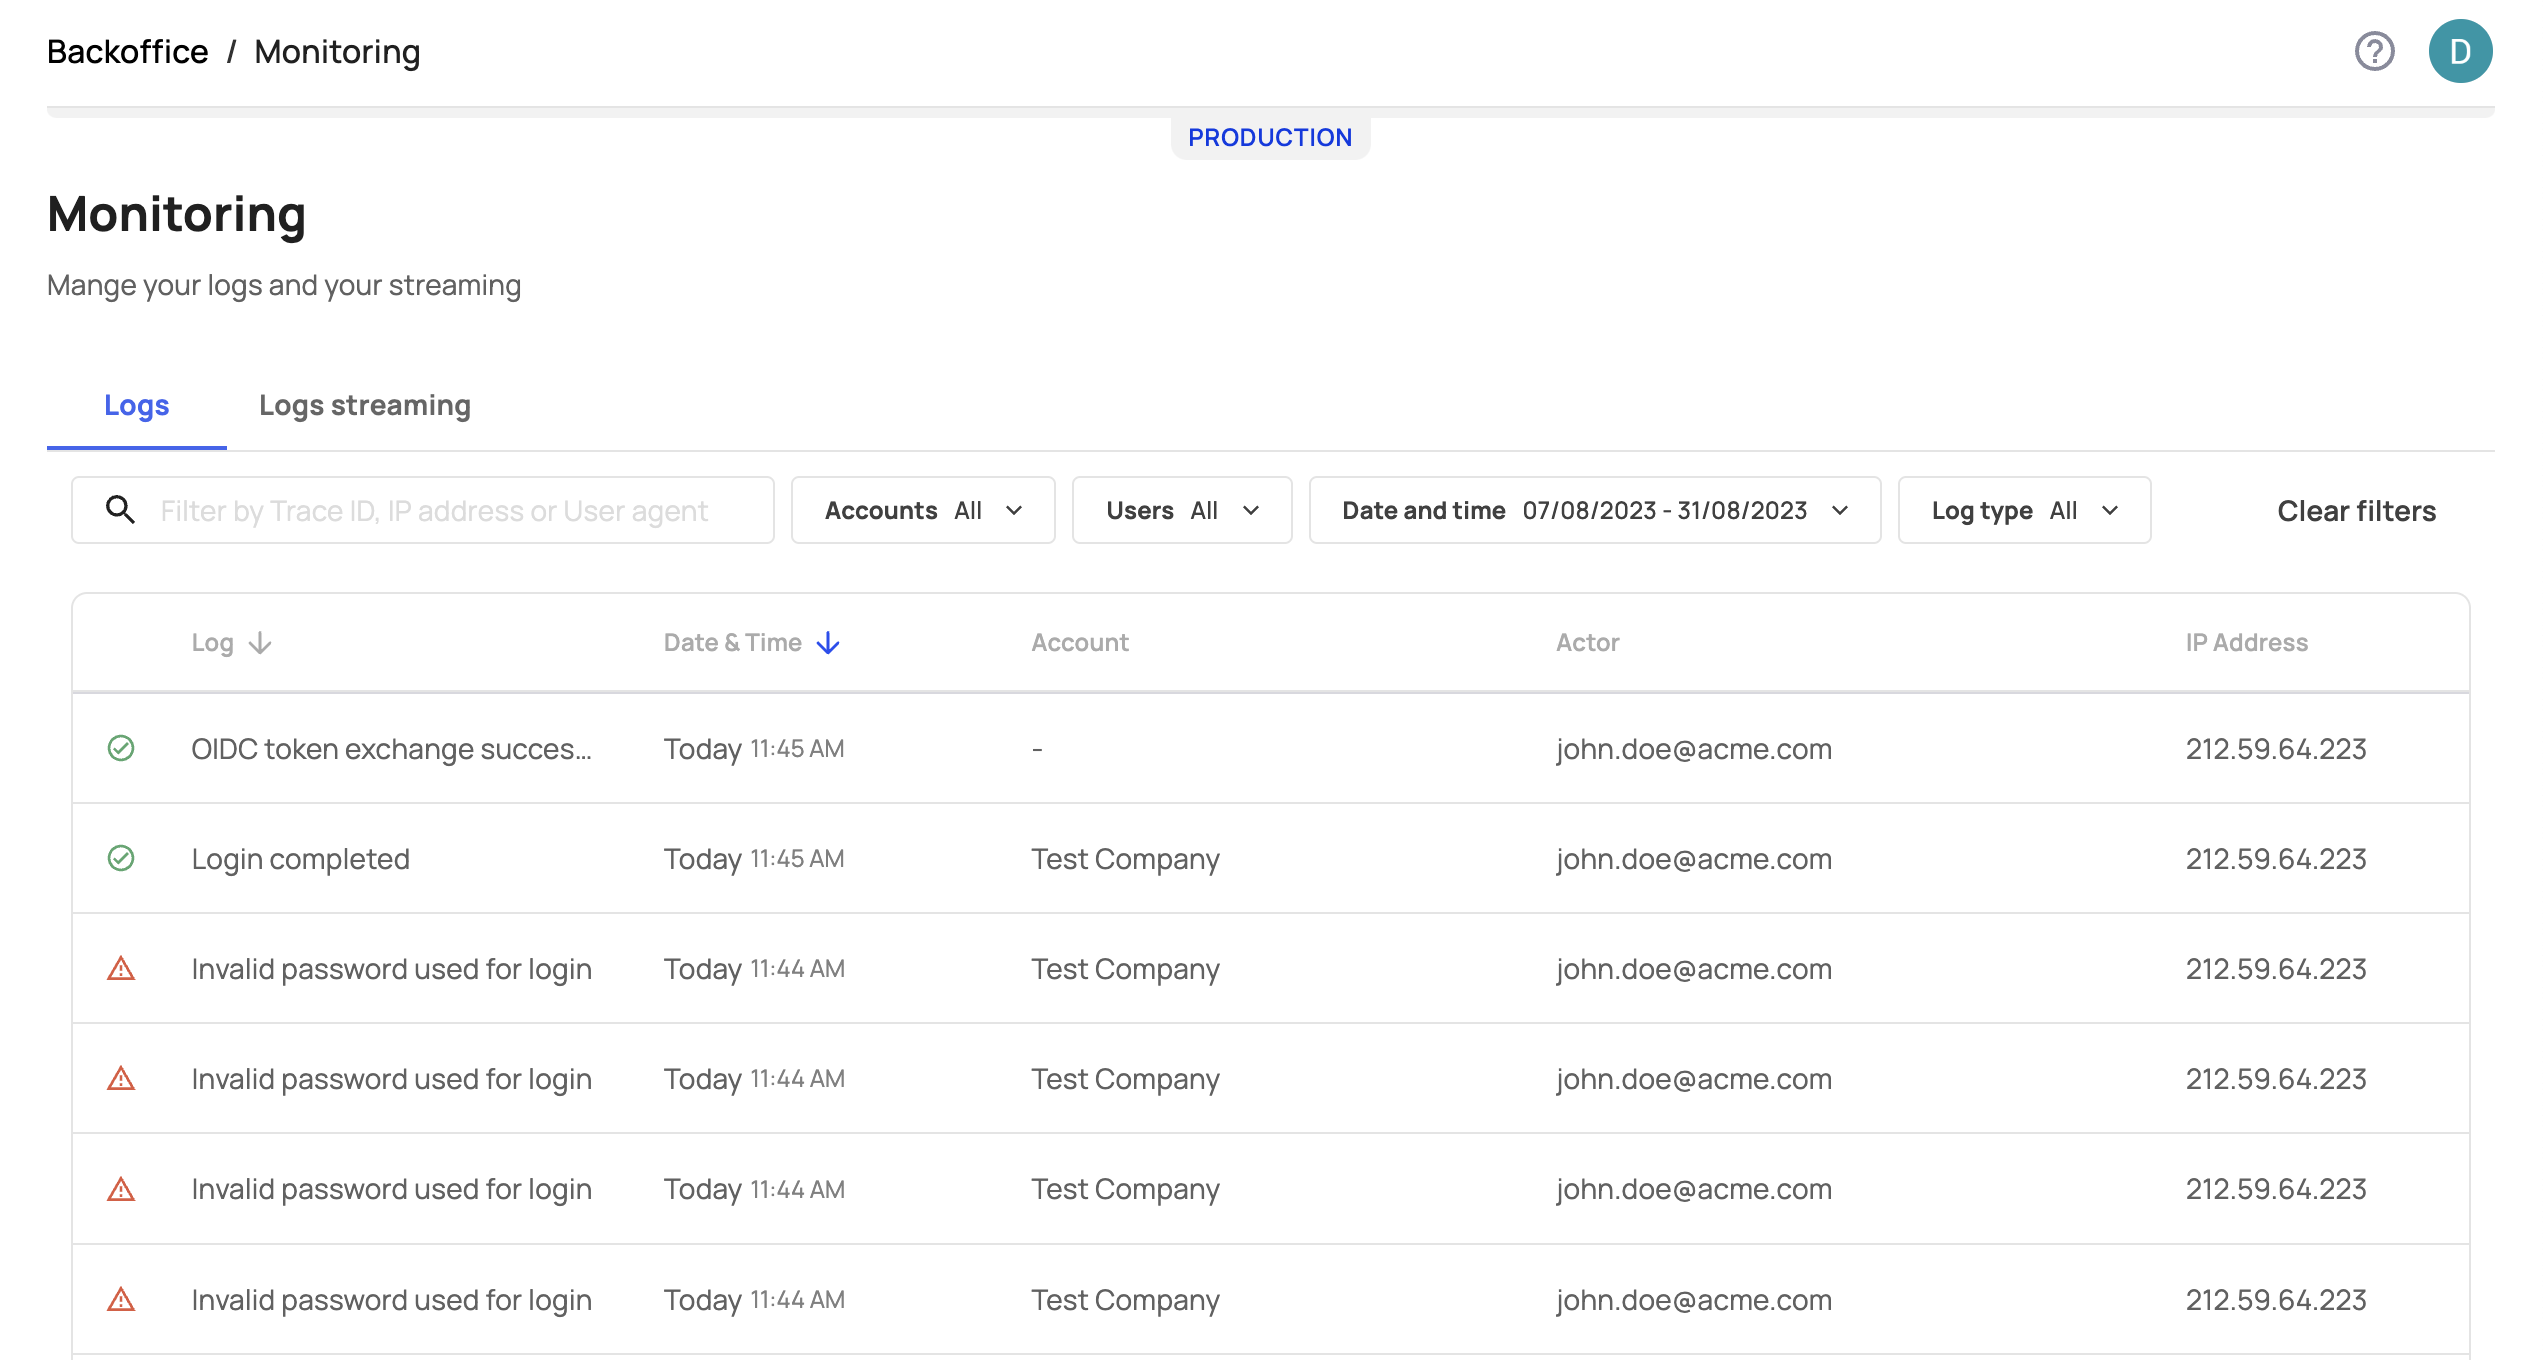The height and width of the screenshot is (1360, 2543).
Task: Click the search magnifier icon
Action: point(120,510)
